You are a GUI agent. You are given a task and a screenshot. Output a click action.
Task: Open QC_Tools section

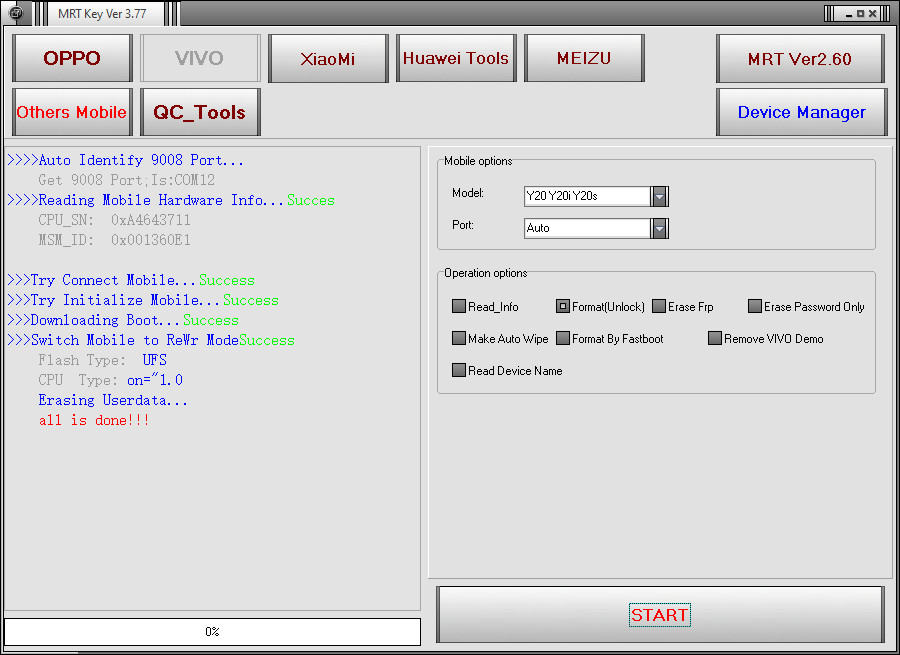[x=200, y=112]
